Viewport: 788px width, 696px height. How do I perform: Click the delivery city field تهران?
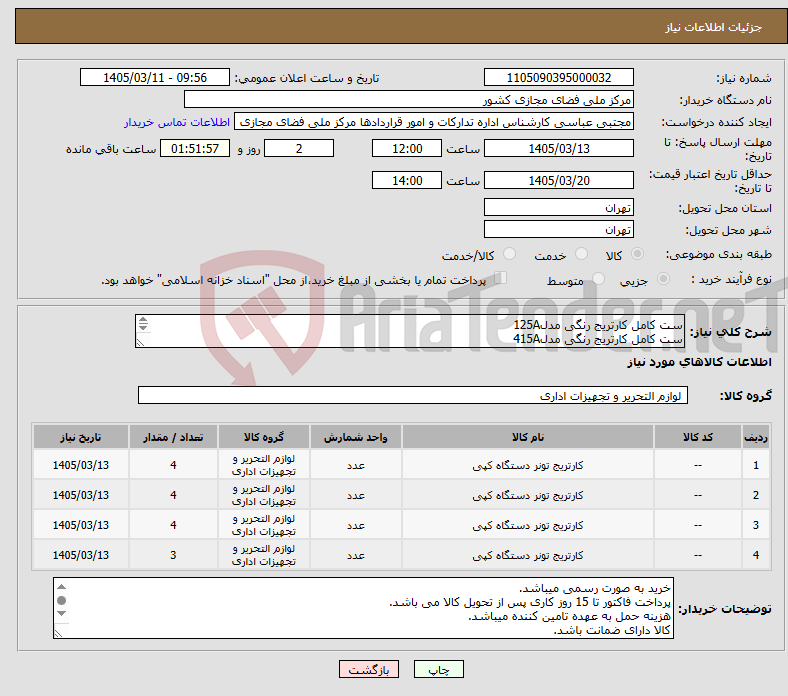[558, 229]
